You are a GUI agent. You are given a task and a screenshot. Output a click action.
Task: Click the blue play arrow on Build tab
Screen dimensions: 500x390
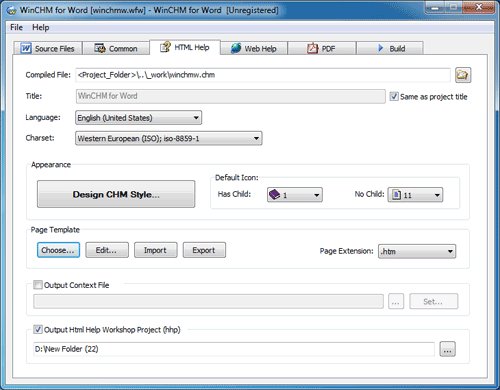tap(381, 48)
